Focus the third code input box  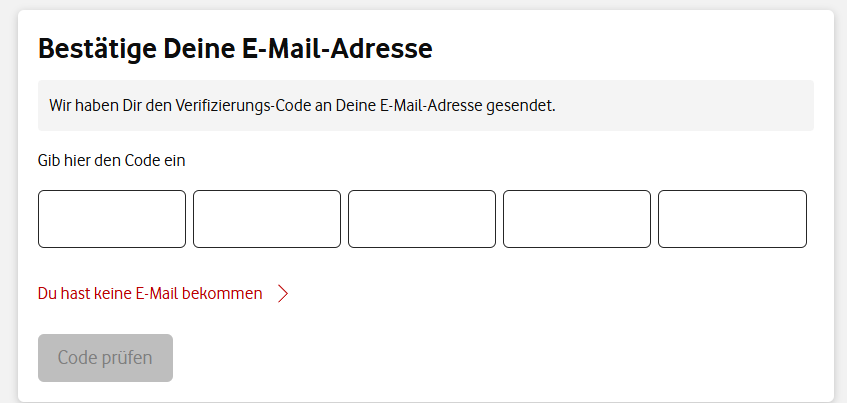point(422,219)
